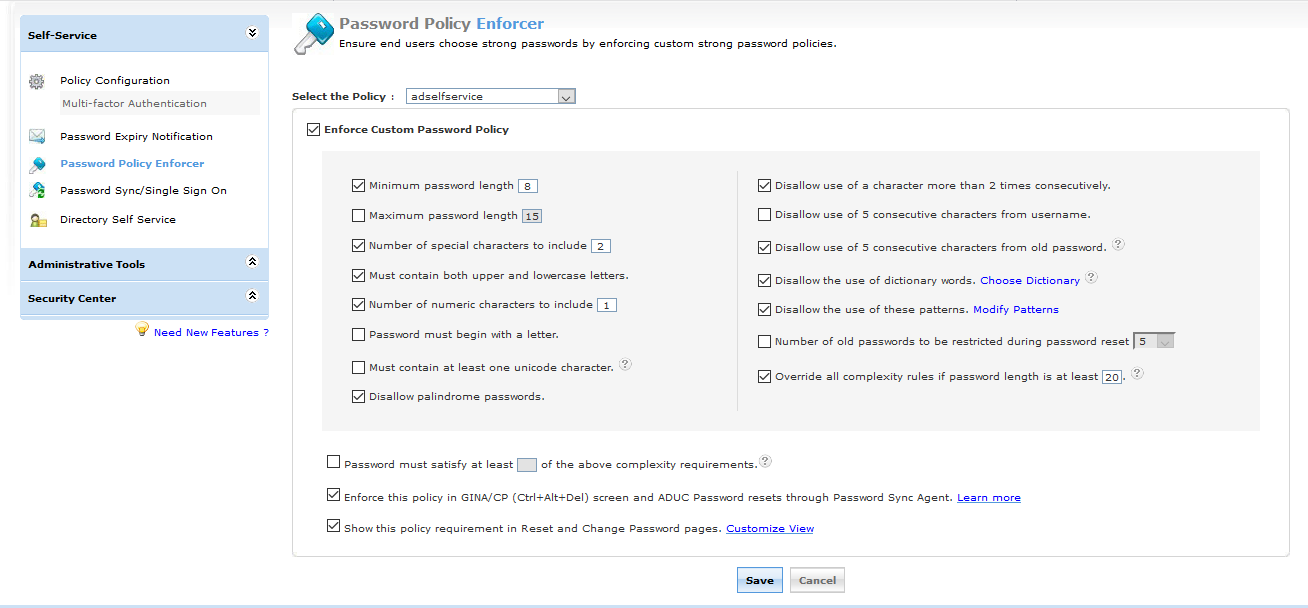Click the Policy Configuration gear icon
This screenshot has width=1308, height=608.
click(37, 81)
